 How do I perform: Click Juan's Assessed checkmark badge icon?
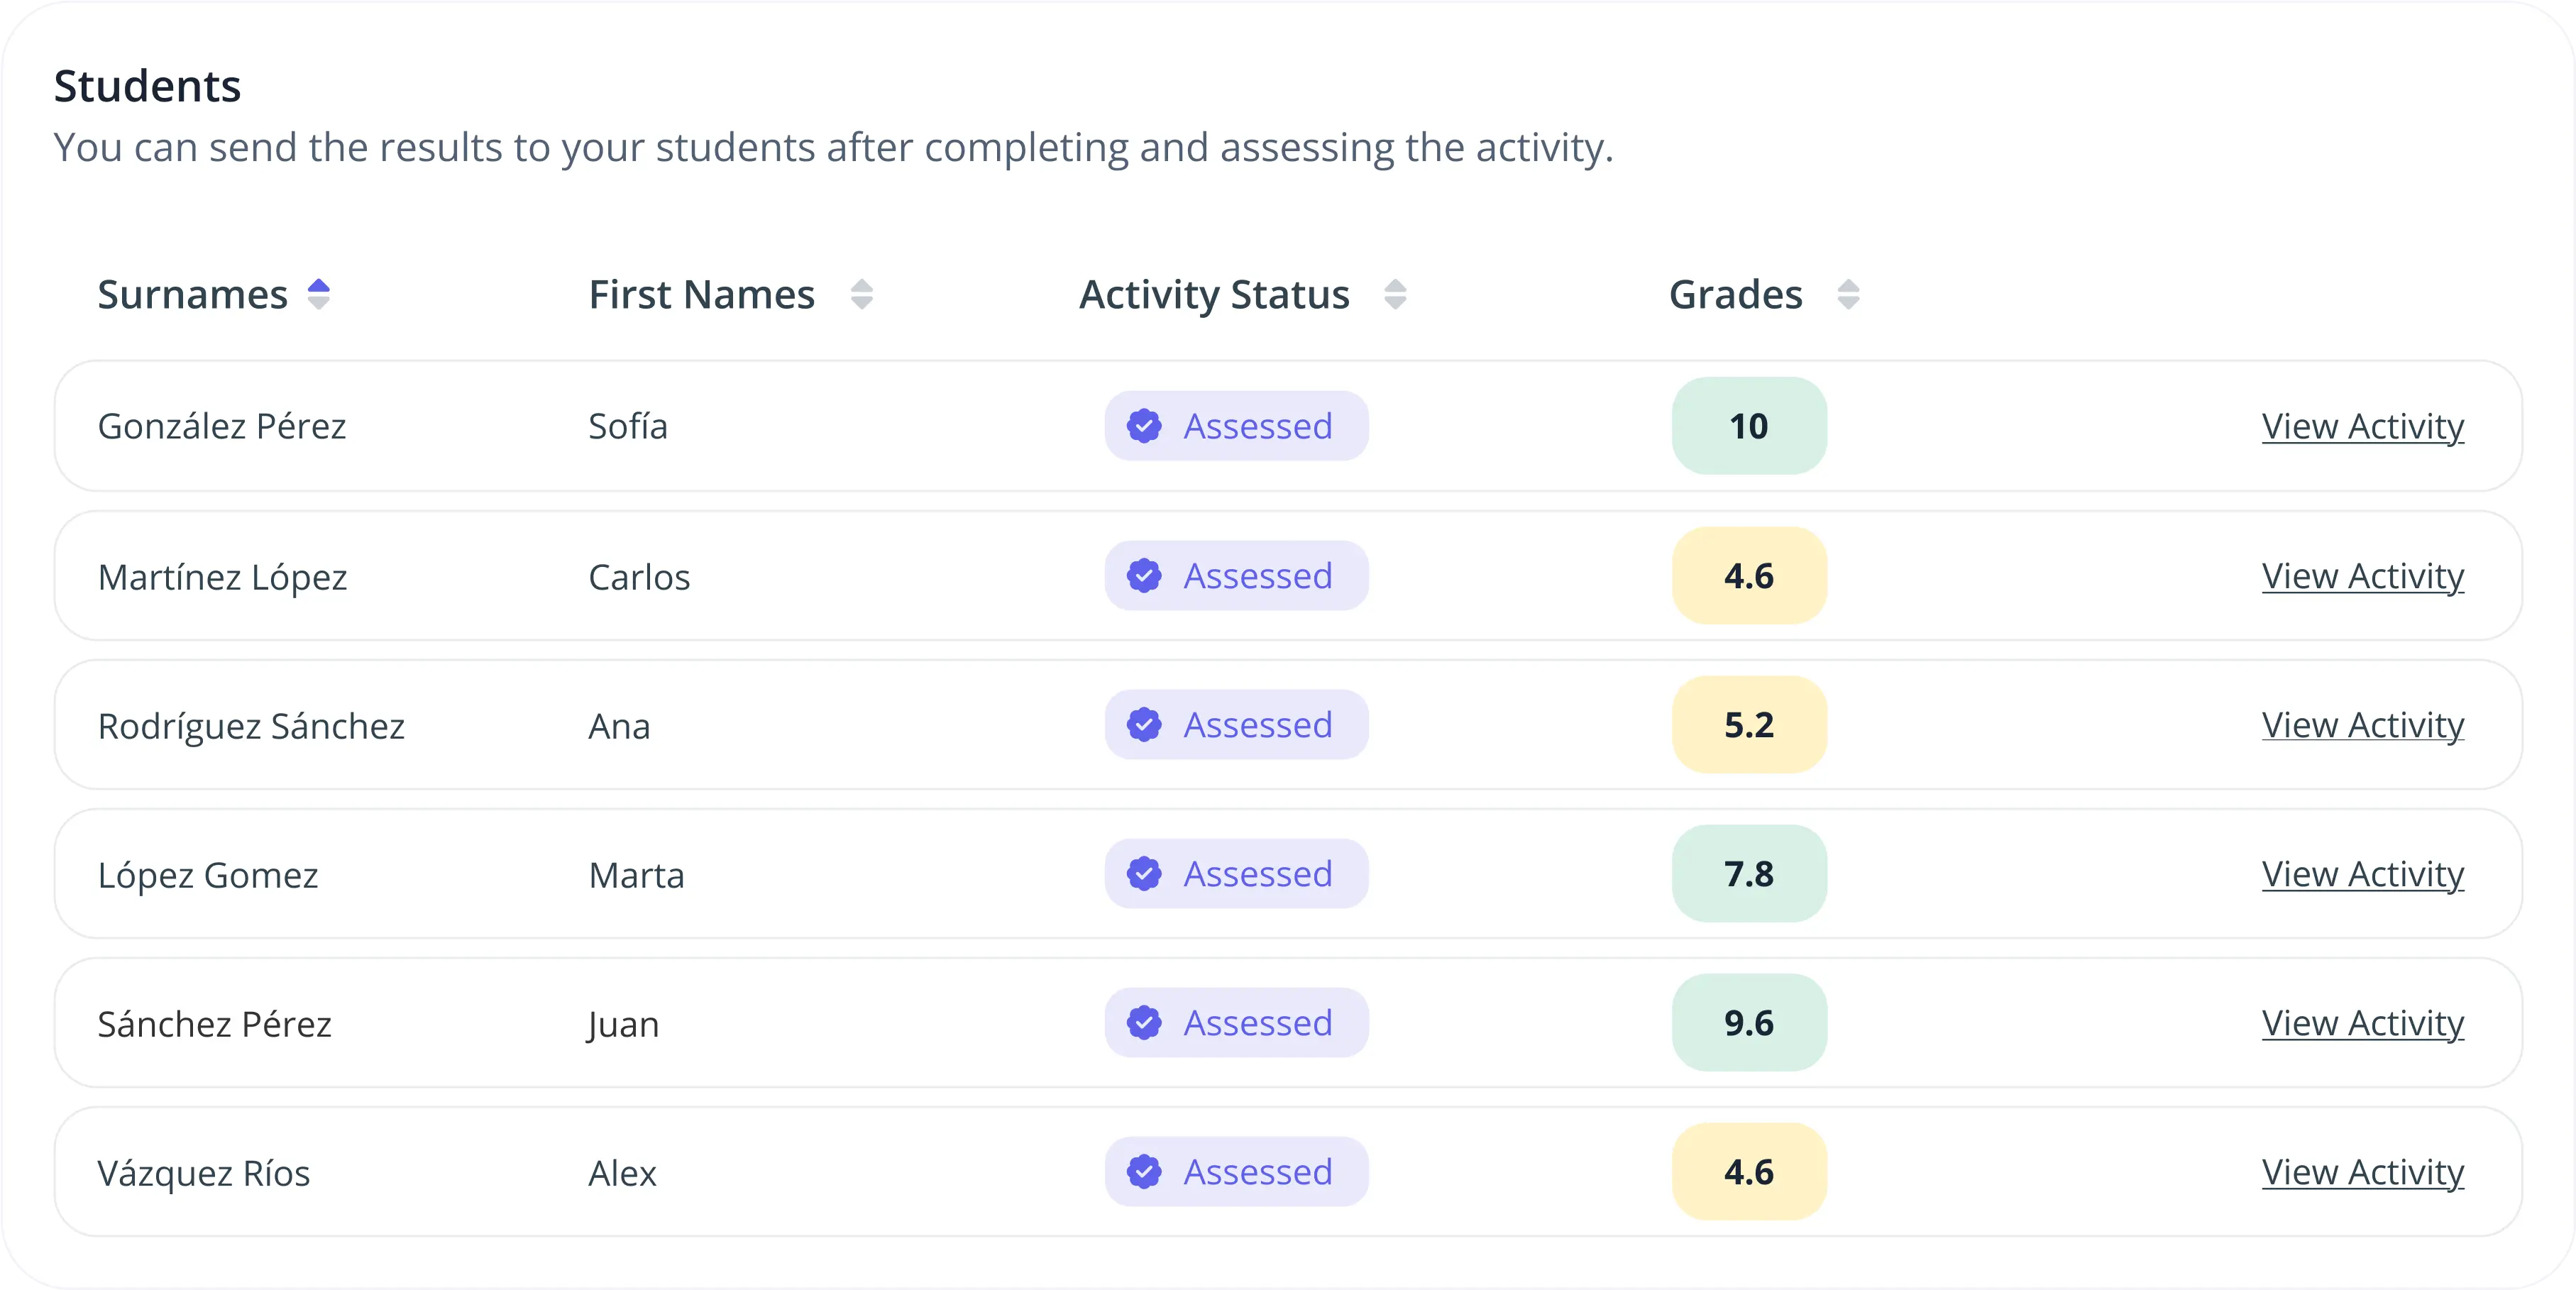(x=1144, y=1023)
